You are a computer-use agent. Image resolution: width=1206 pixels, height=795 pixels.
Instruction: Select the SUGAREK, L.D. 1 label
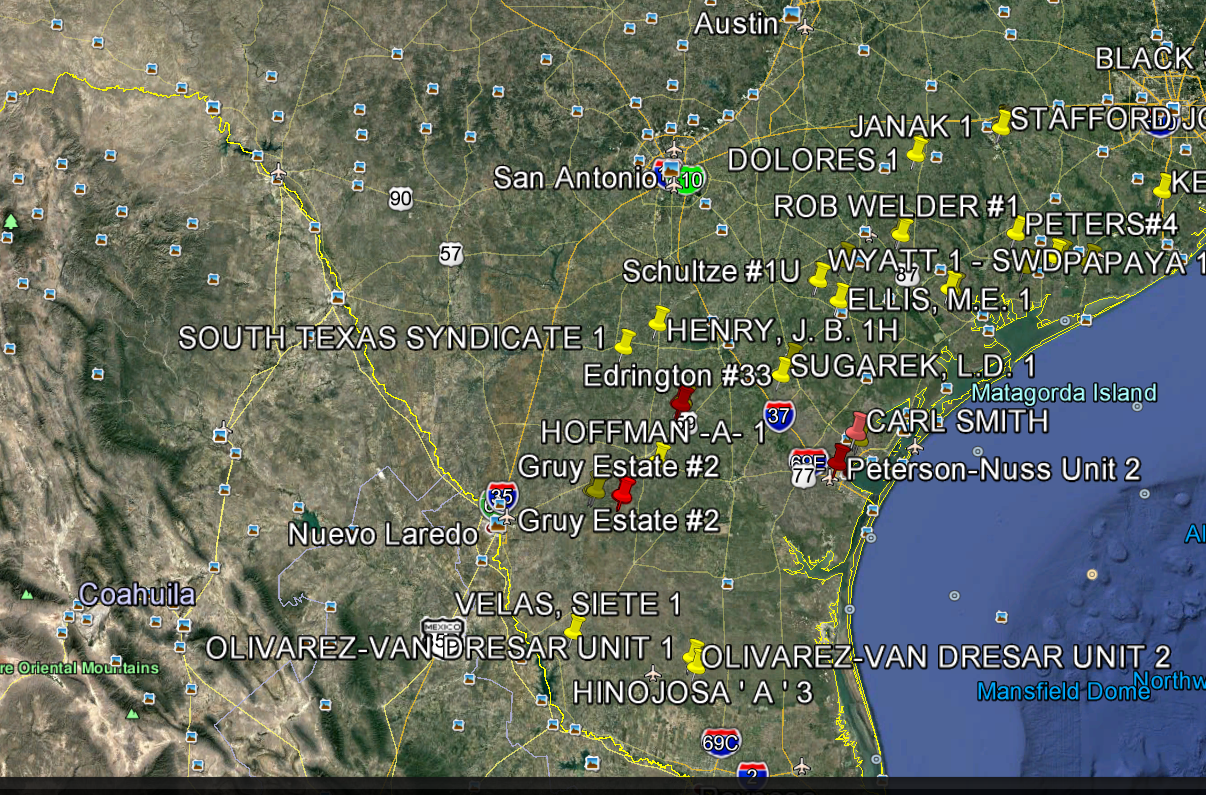pos(913,366)
